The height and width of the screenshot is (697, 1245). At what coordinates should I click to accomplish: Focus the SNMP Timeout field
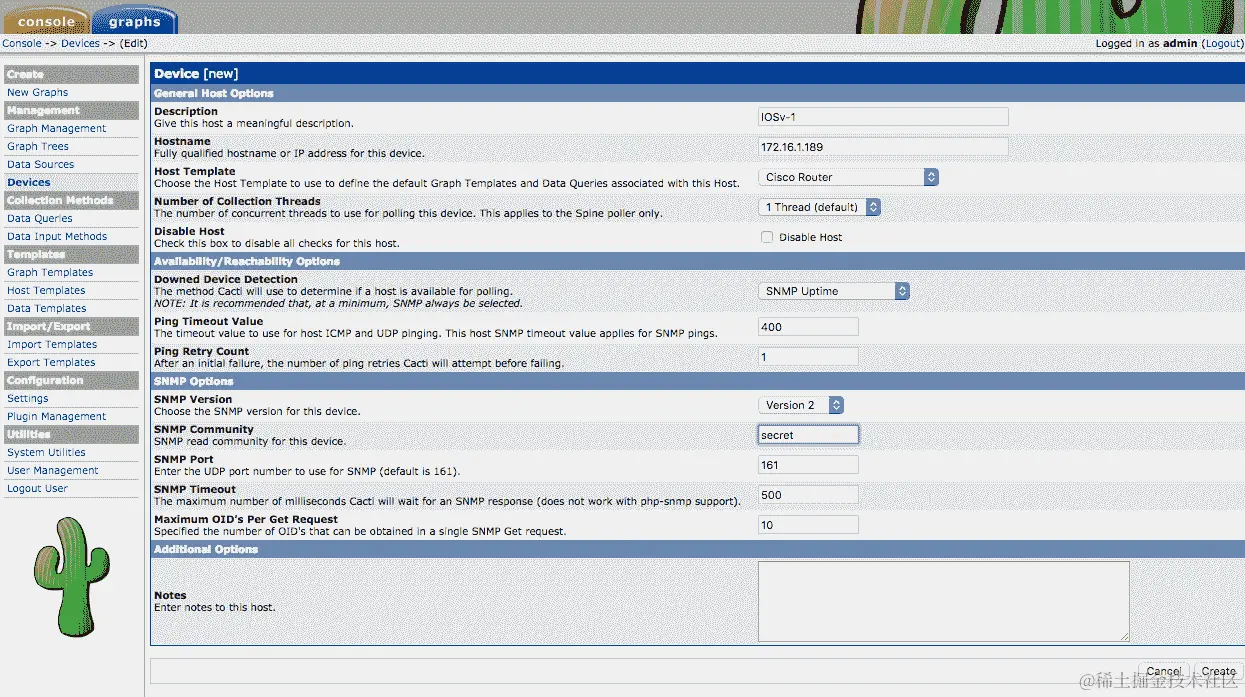[x=808, y=495]
